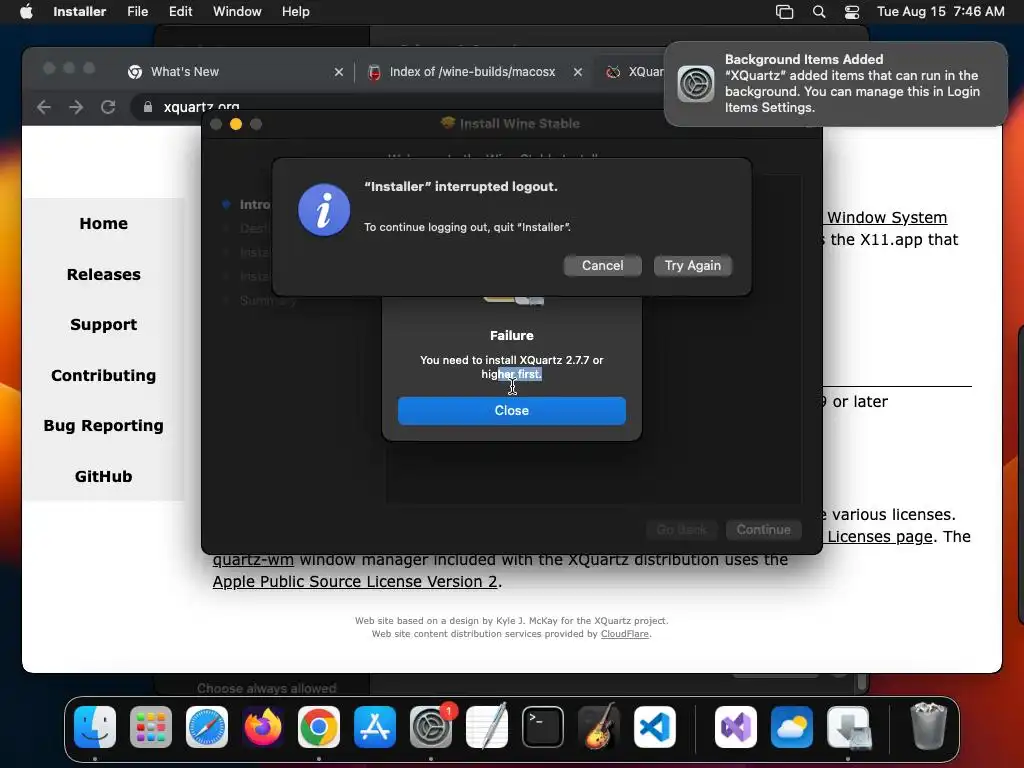Click Cancel in the interrupted logout dialog
The width and height of the screenshot is (1024, 768).
pos(602,265)
